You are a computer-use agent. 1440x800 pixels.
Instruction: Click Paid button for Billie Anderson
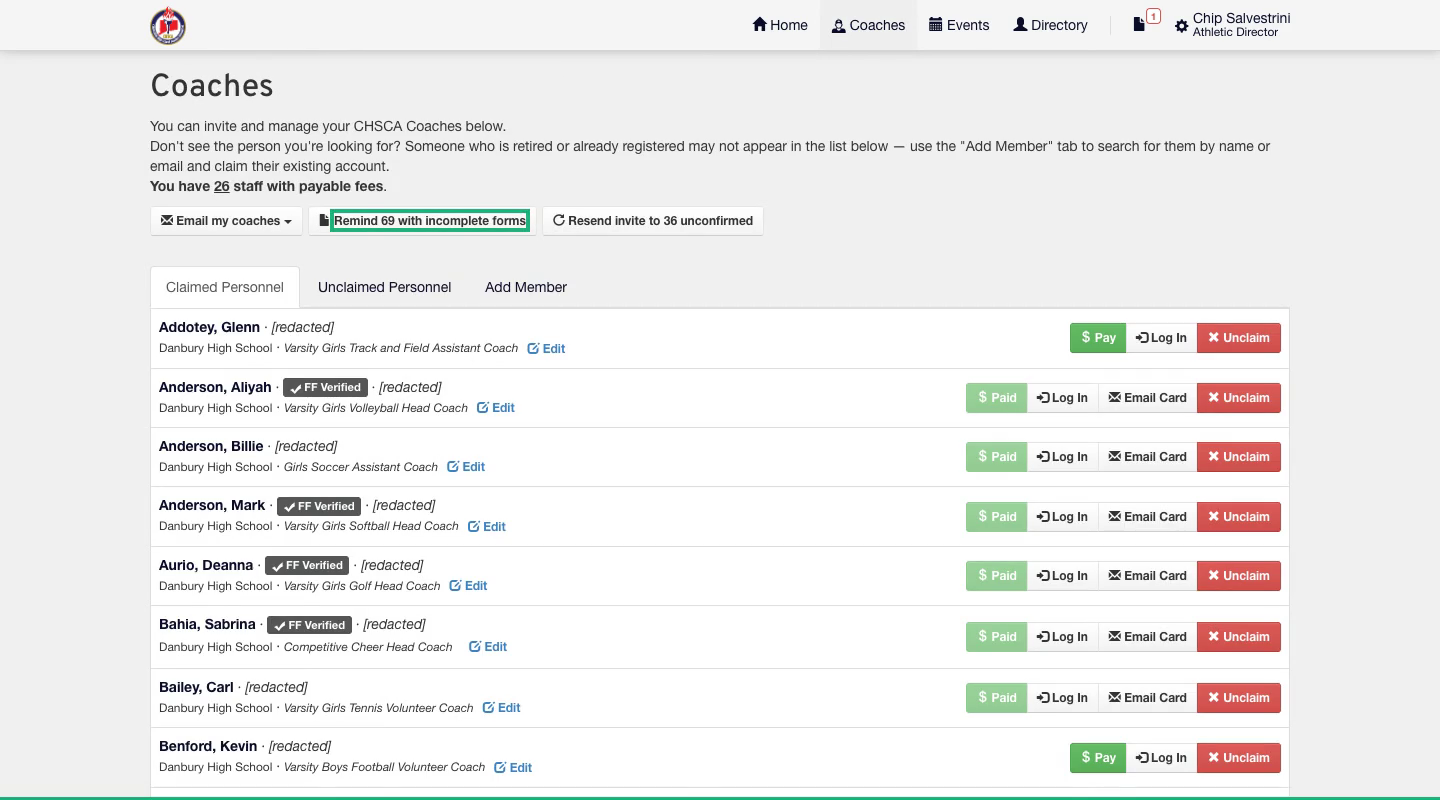[x=996, y=457]
